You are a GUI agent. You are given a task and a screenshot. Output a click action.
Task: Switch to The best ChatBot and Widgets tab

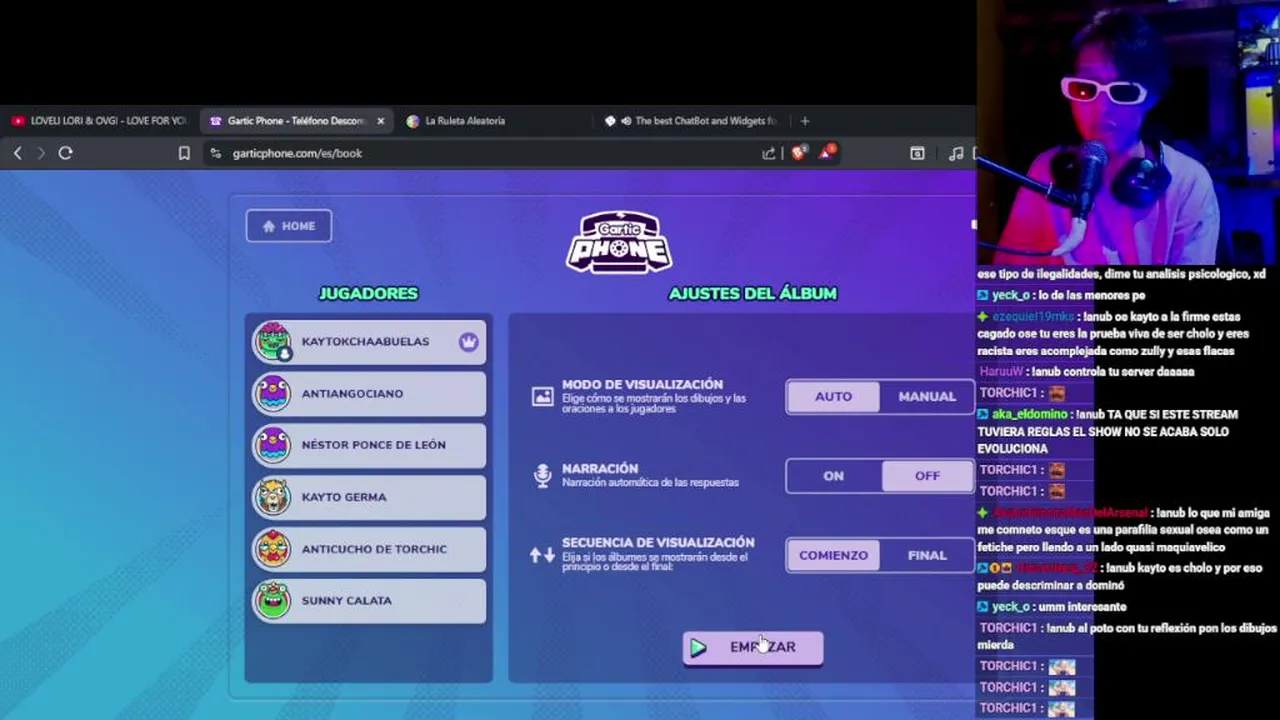690,121
